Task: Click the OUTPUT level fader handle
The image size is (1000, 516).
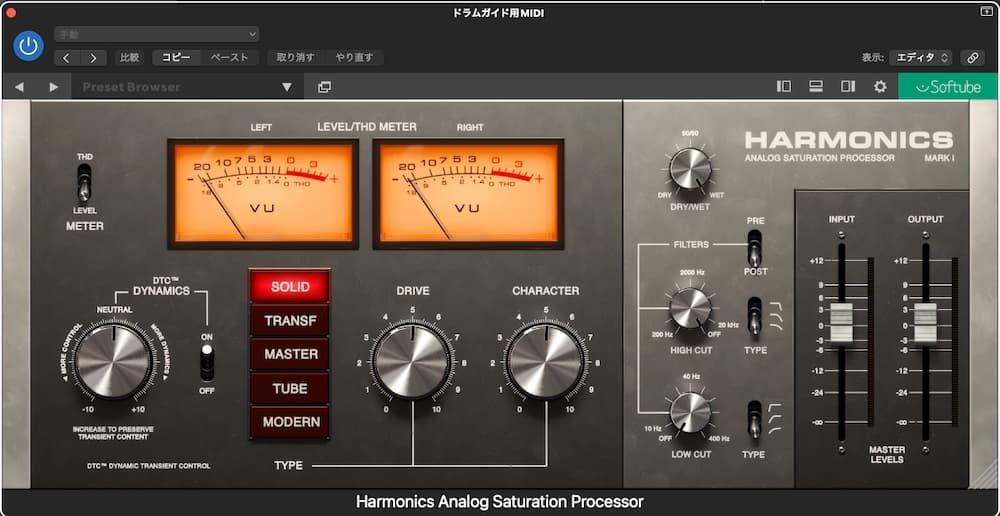Action: pyautogui.click(x=925, y=323)
